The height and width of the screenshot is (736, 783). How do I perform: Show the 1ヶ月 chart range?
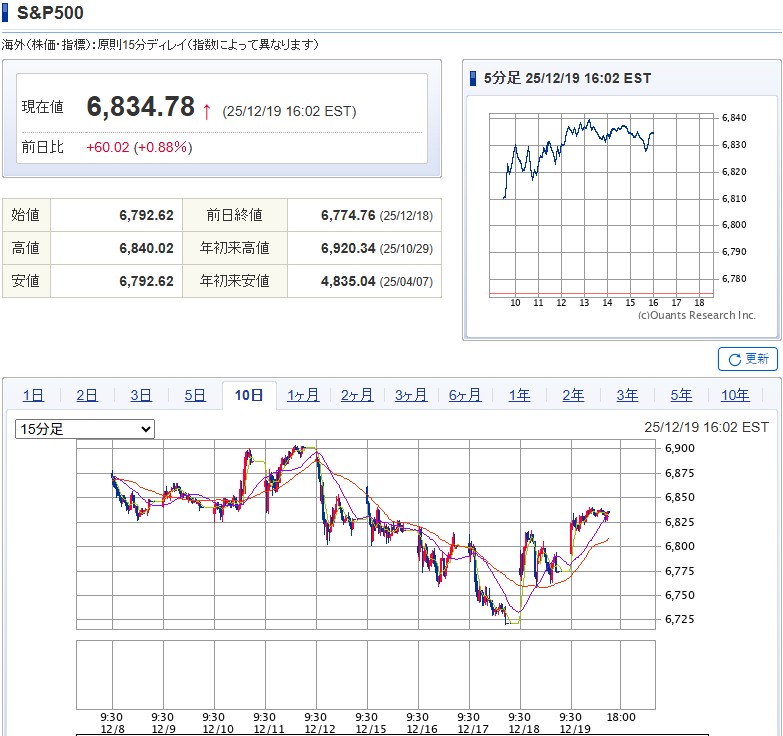[303, 395]
